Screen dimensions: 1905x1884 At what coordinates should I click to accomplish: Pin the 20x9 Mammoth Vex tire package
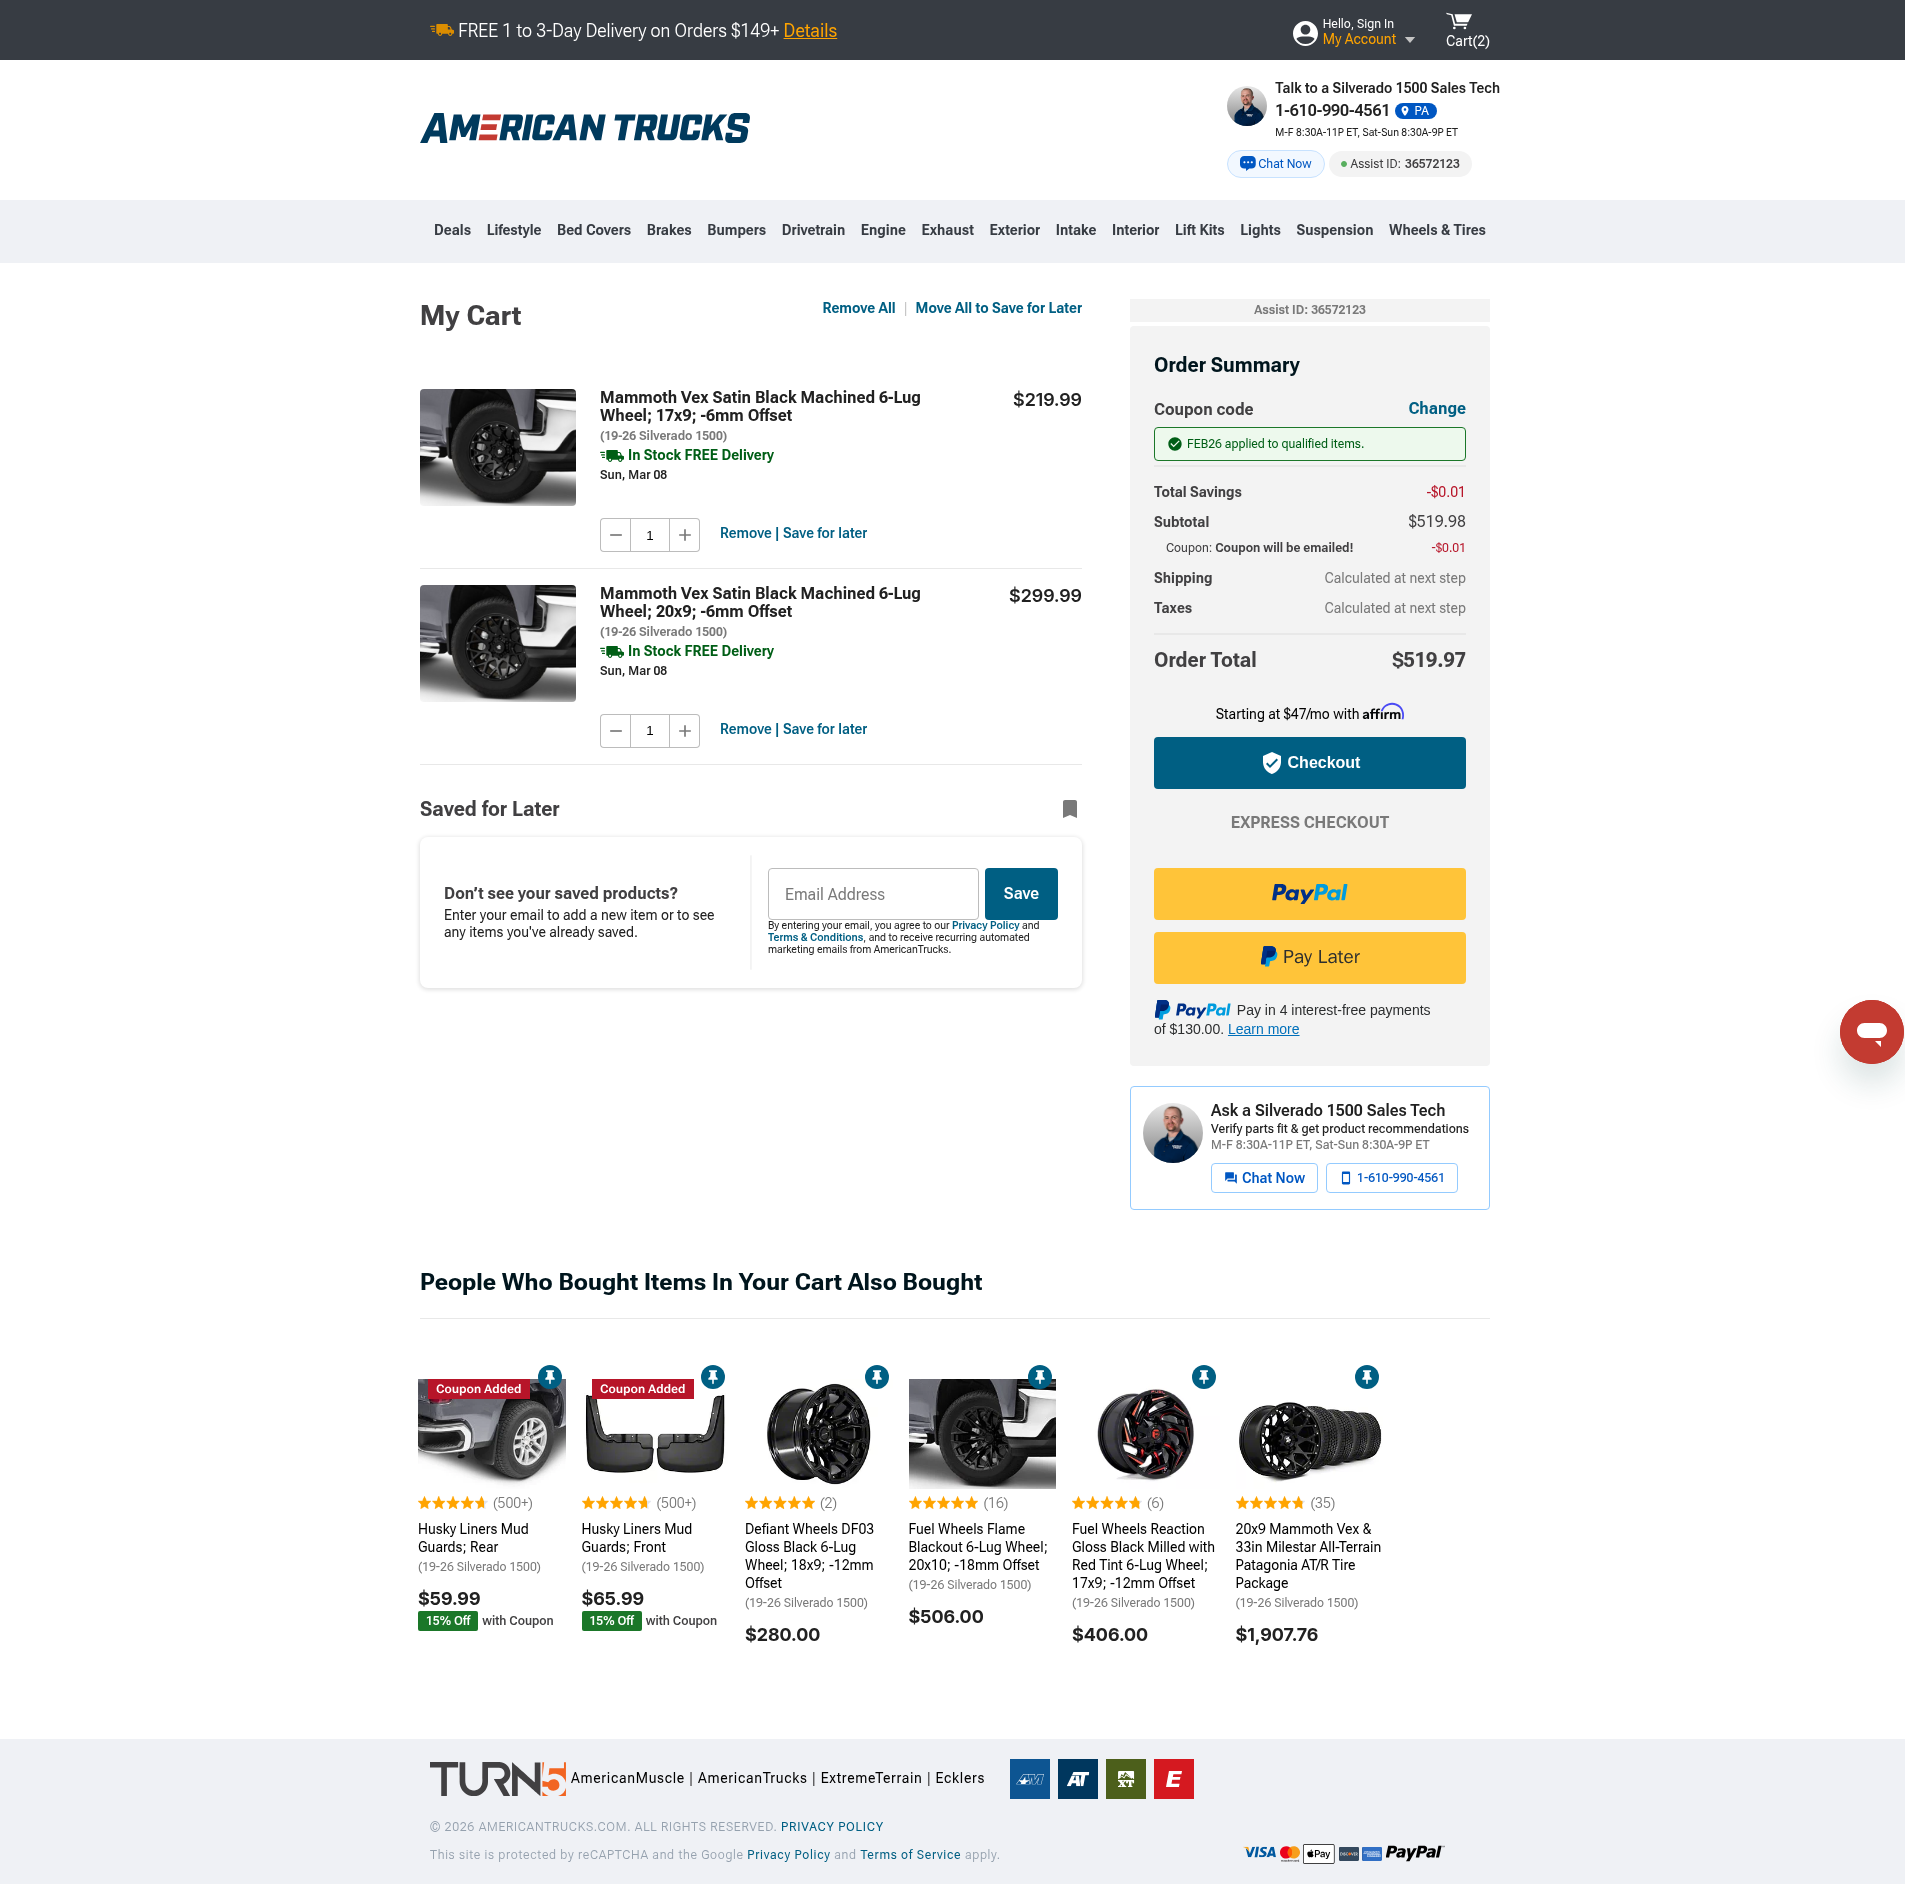(x=1366, y=1377)
